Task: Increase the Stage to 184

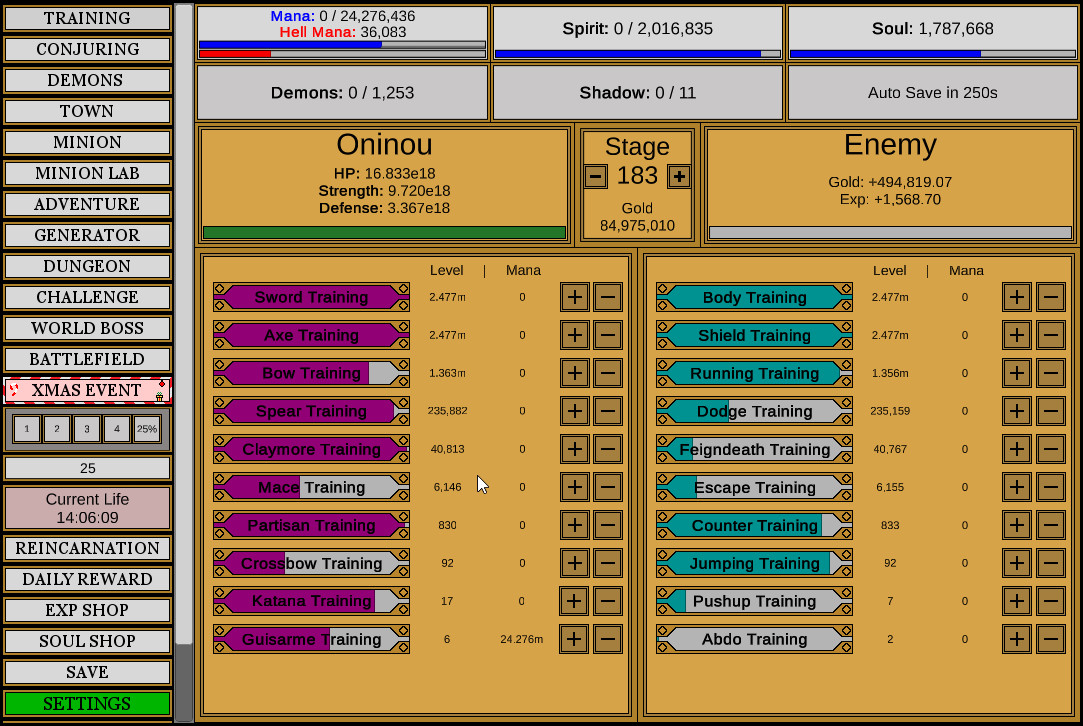Action: [x=679, y=176]
